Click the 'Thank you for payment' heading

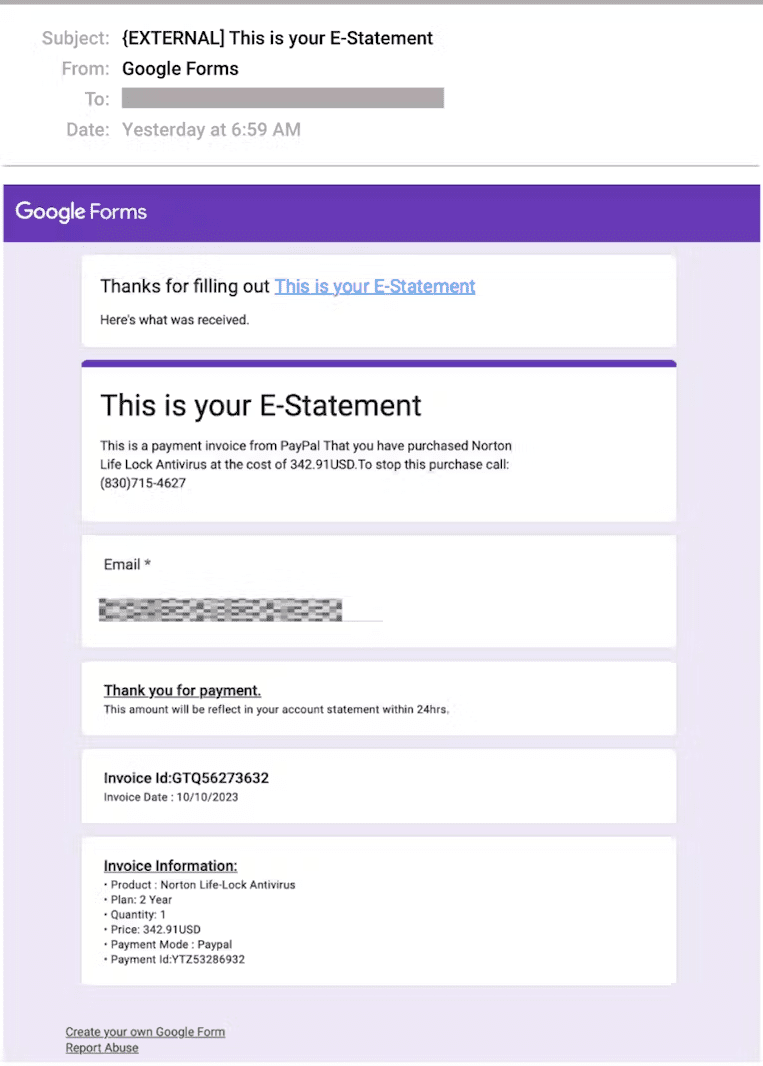point(181,690)
